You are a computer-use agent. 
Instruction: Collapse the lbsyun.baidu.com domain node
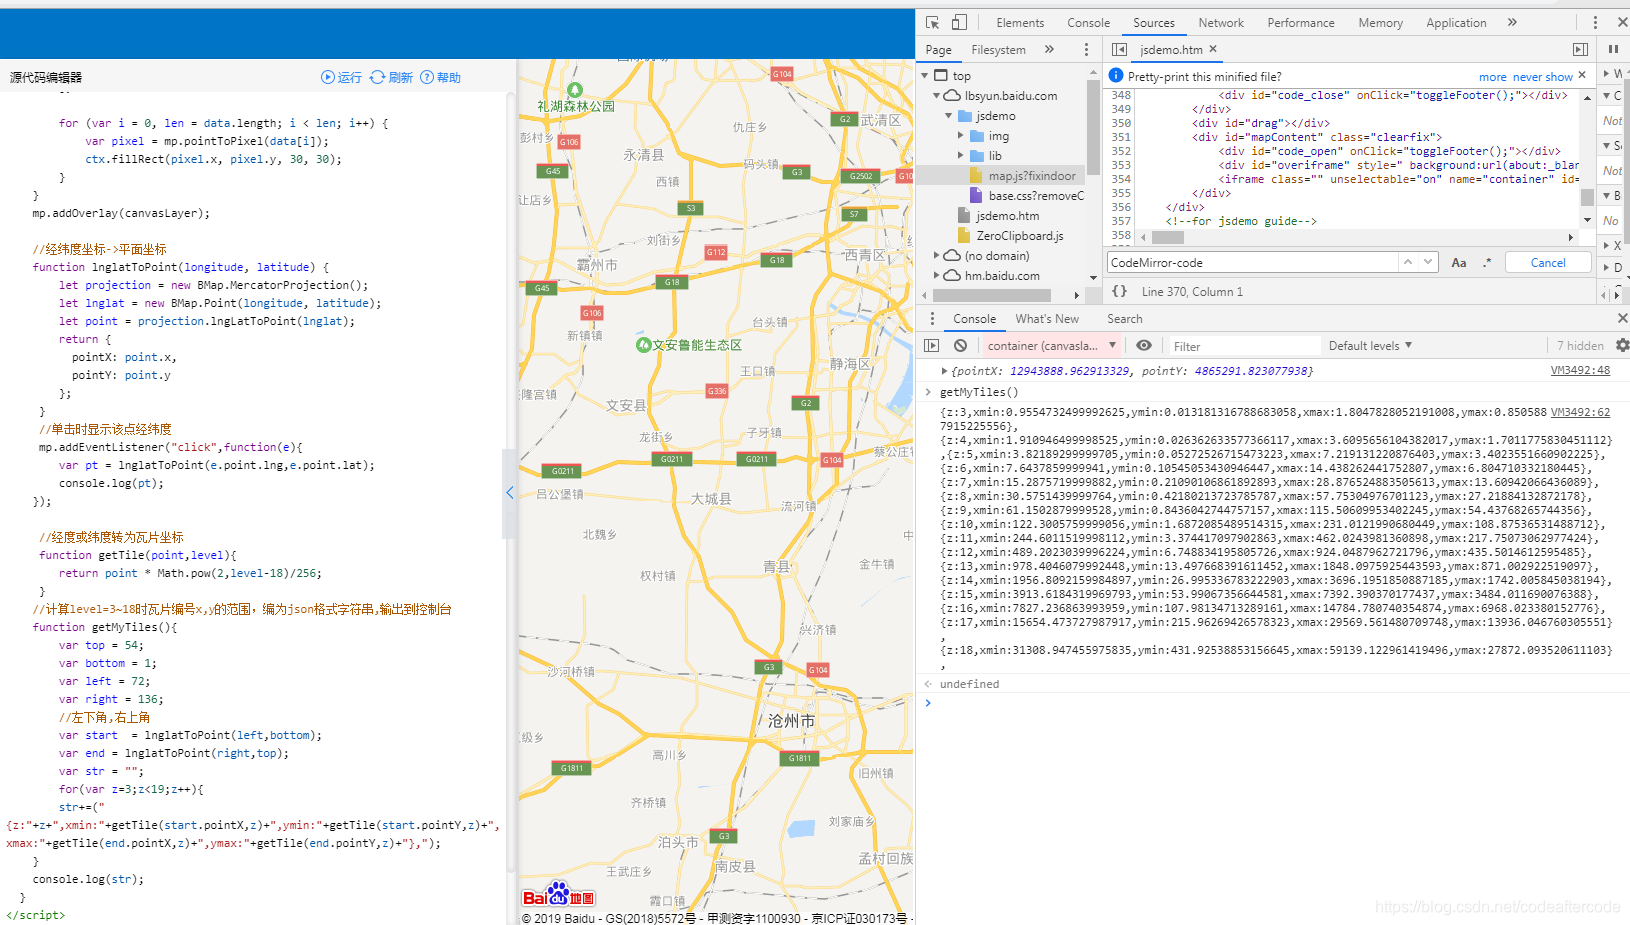click(937, 95)
